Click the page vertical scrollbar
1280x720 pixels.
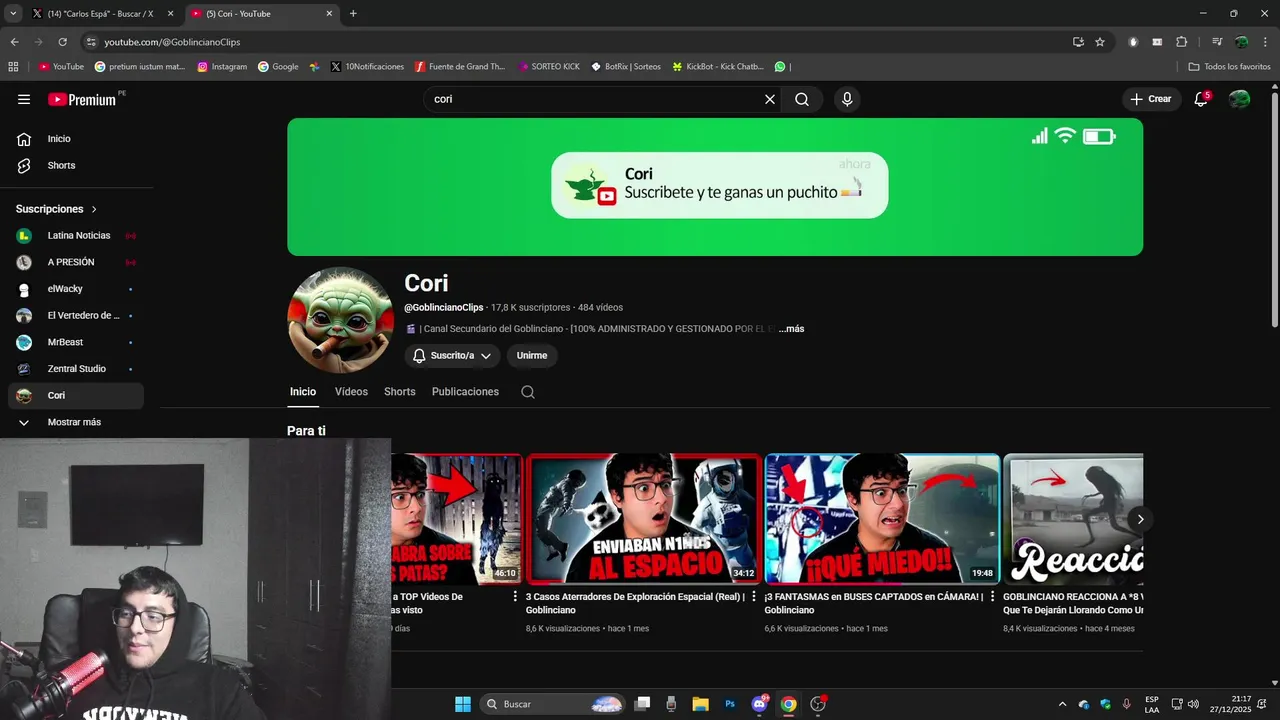1274,208
